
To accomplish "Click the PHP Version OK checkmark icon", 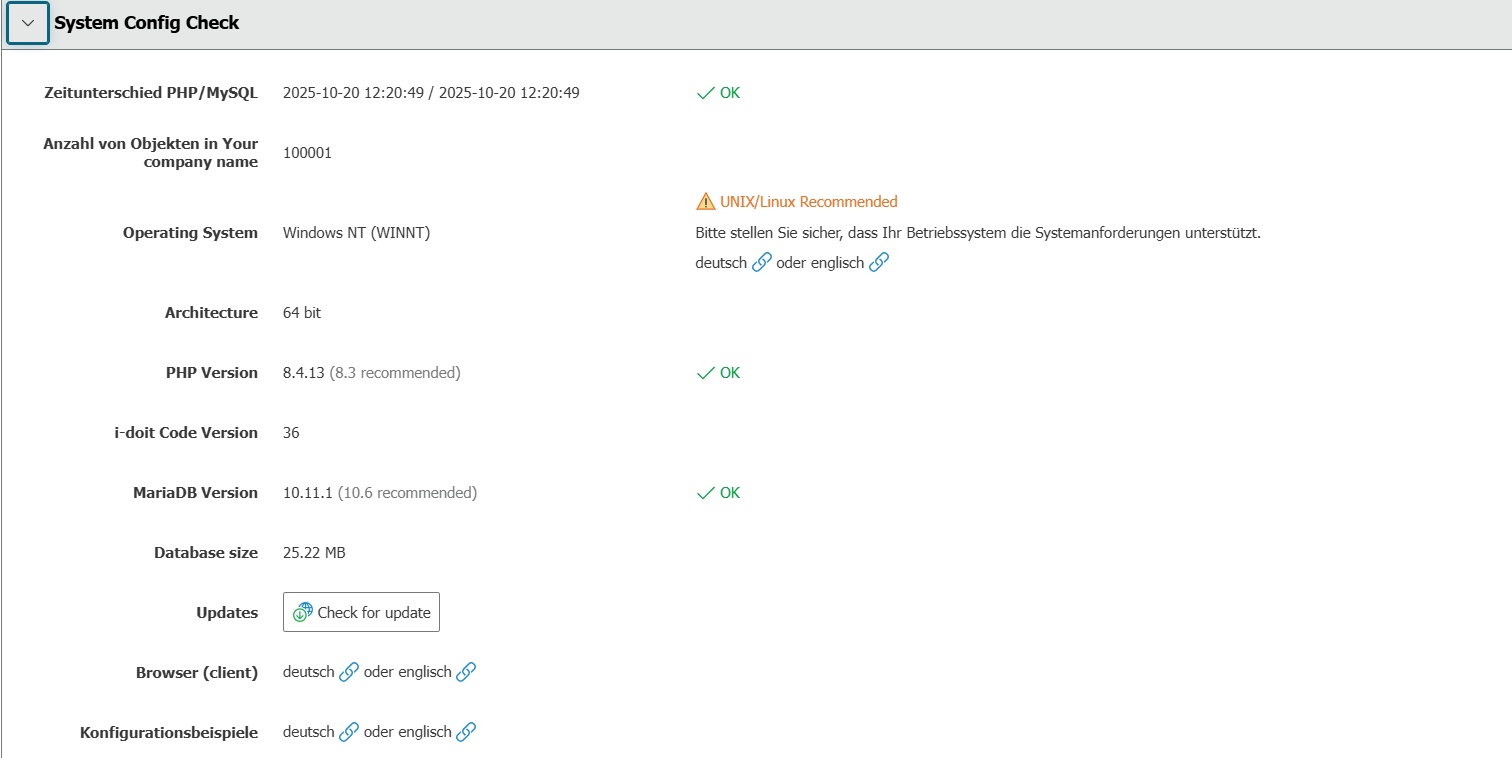I will (x=706, y=373).
